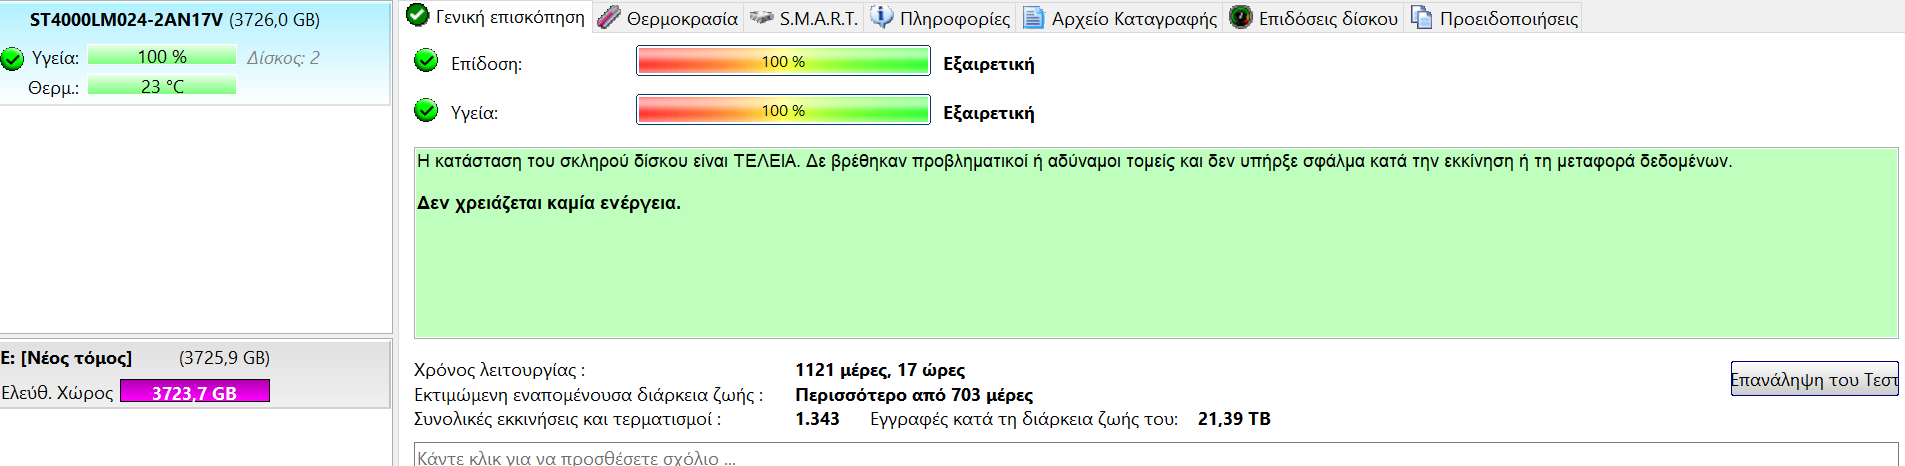Click the start/stop count 1.343

[817, 419]
